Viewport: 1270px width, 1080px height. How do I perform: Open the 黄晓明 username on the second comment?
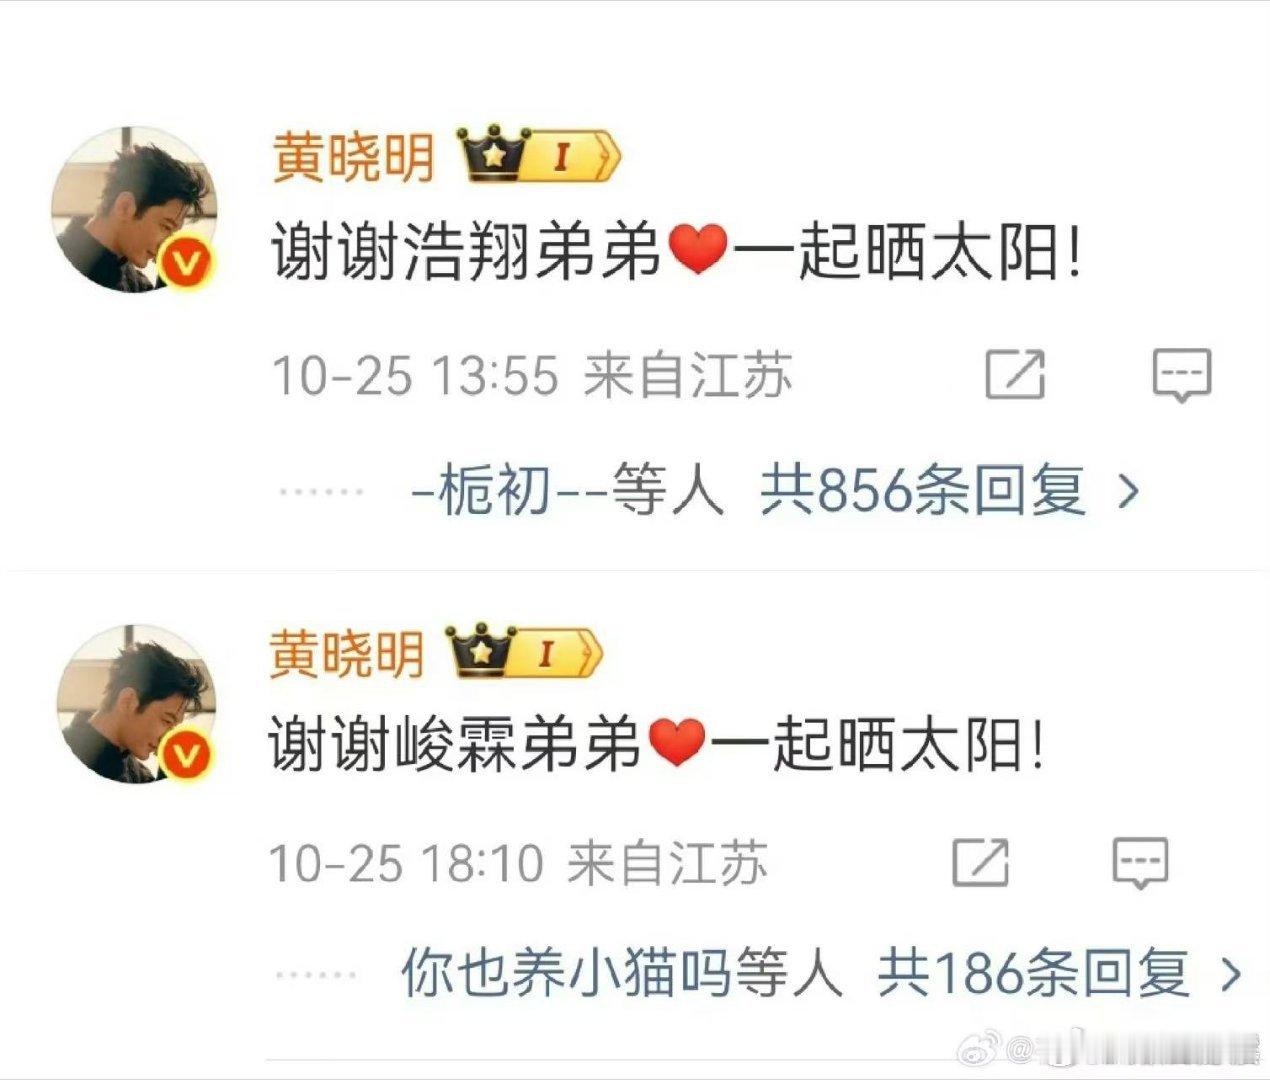point(347,654)
